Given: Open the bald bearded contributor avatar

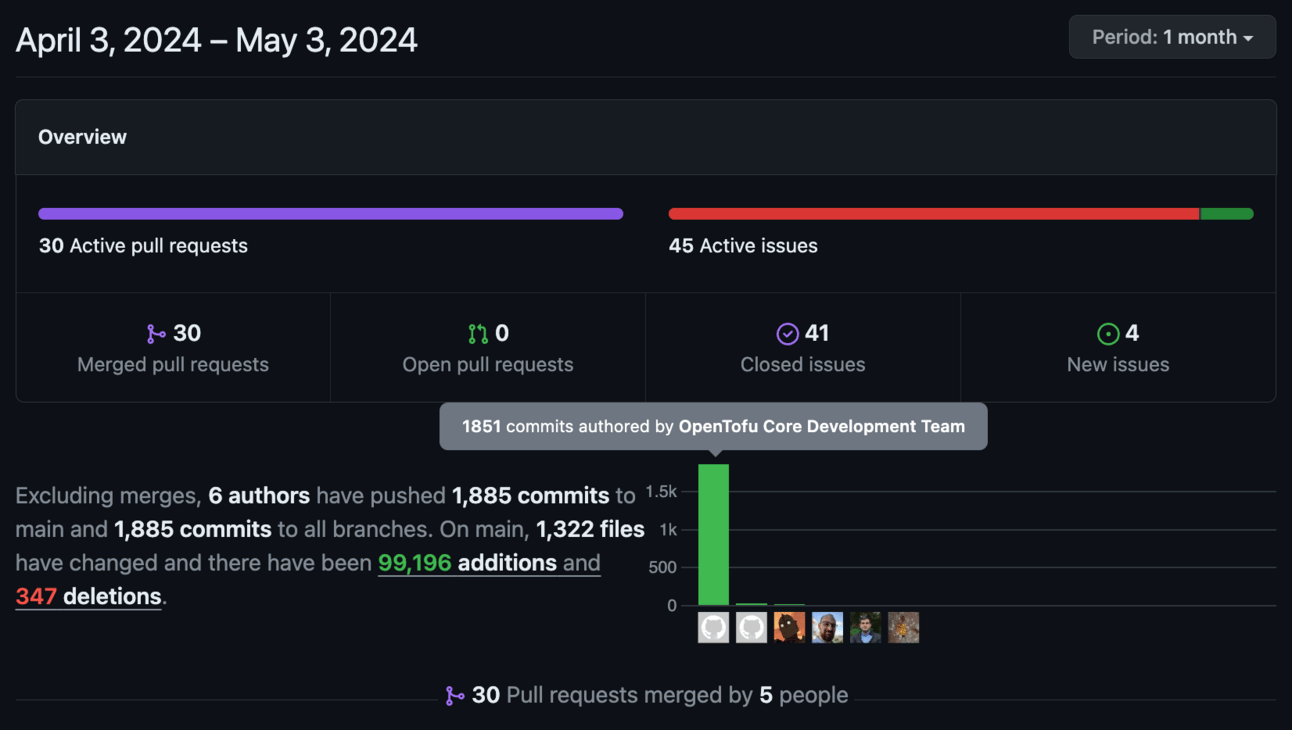Looking at the screenshot, I should coord(827,628).
